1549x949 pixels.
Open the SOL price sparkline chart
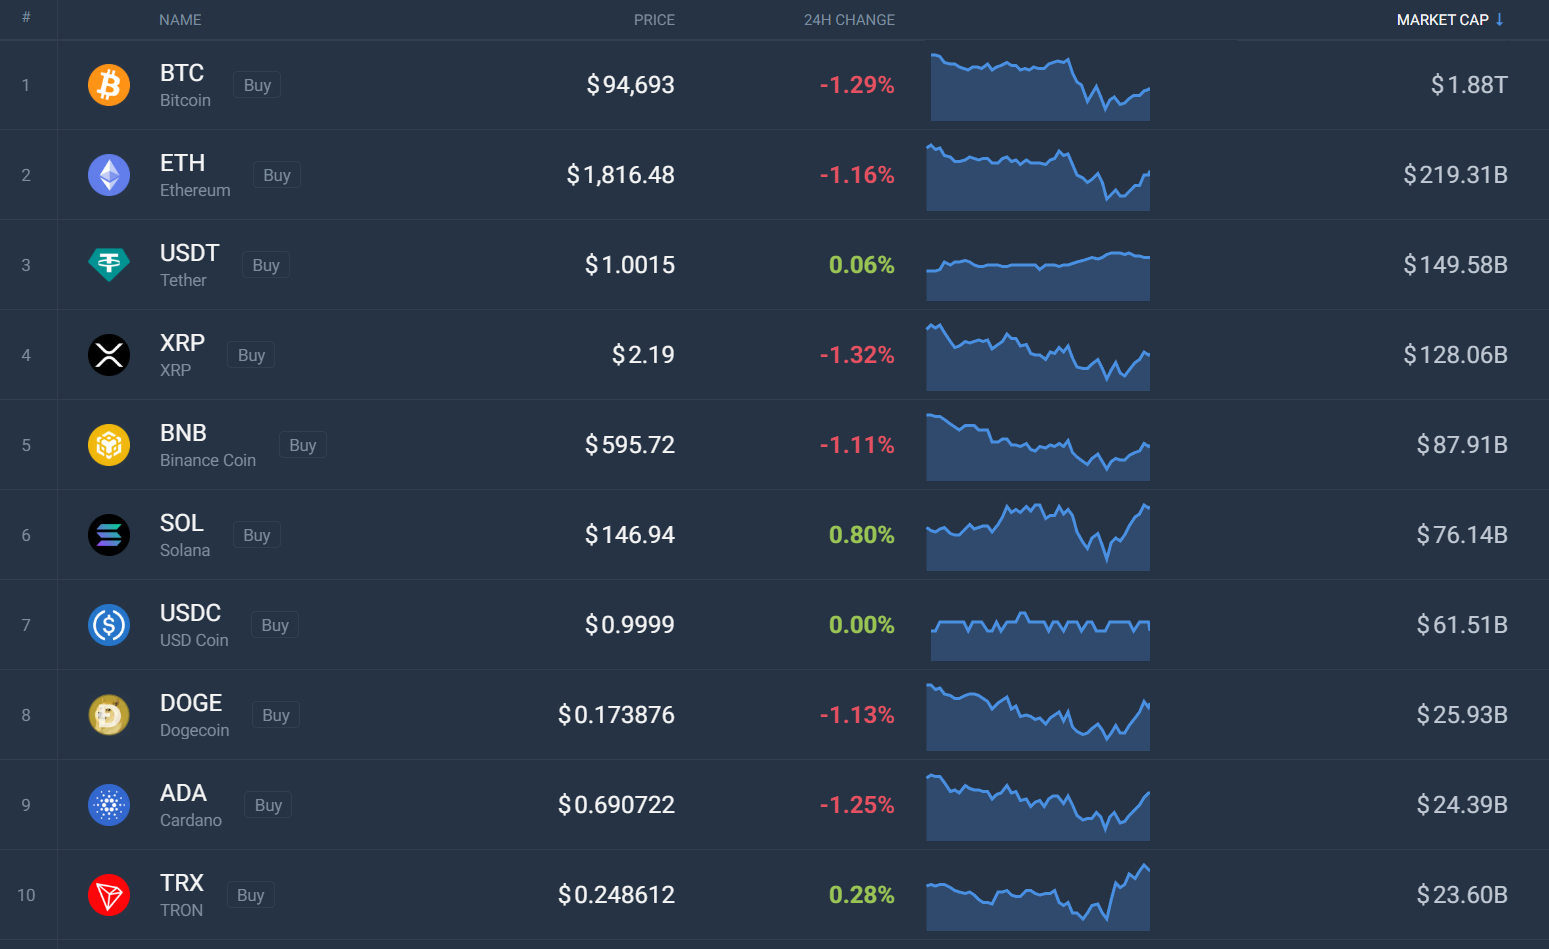point(1038,537)
